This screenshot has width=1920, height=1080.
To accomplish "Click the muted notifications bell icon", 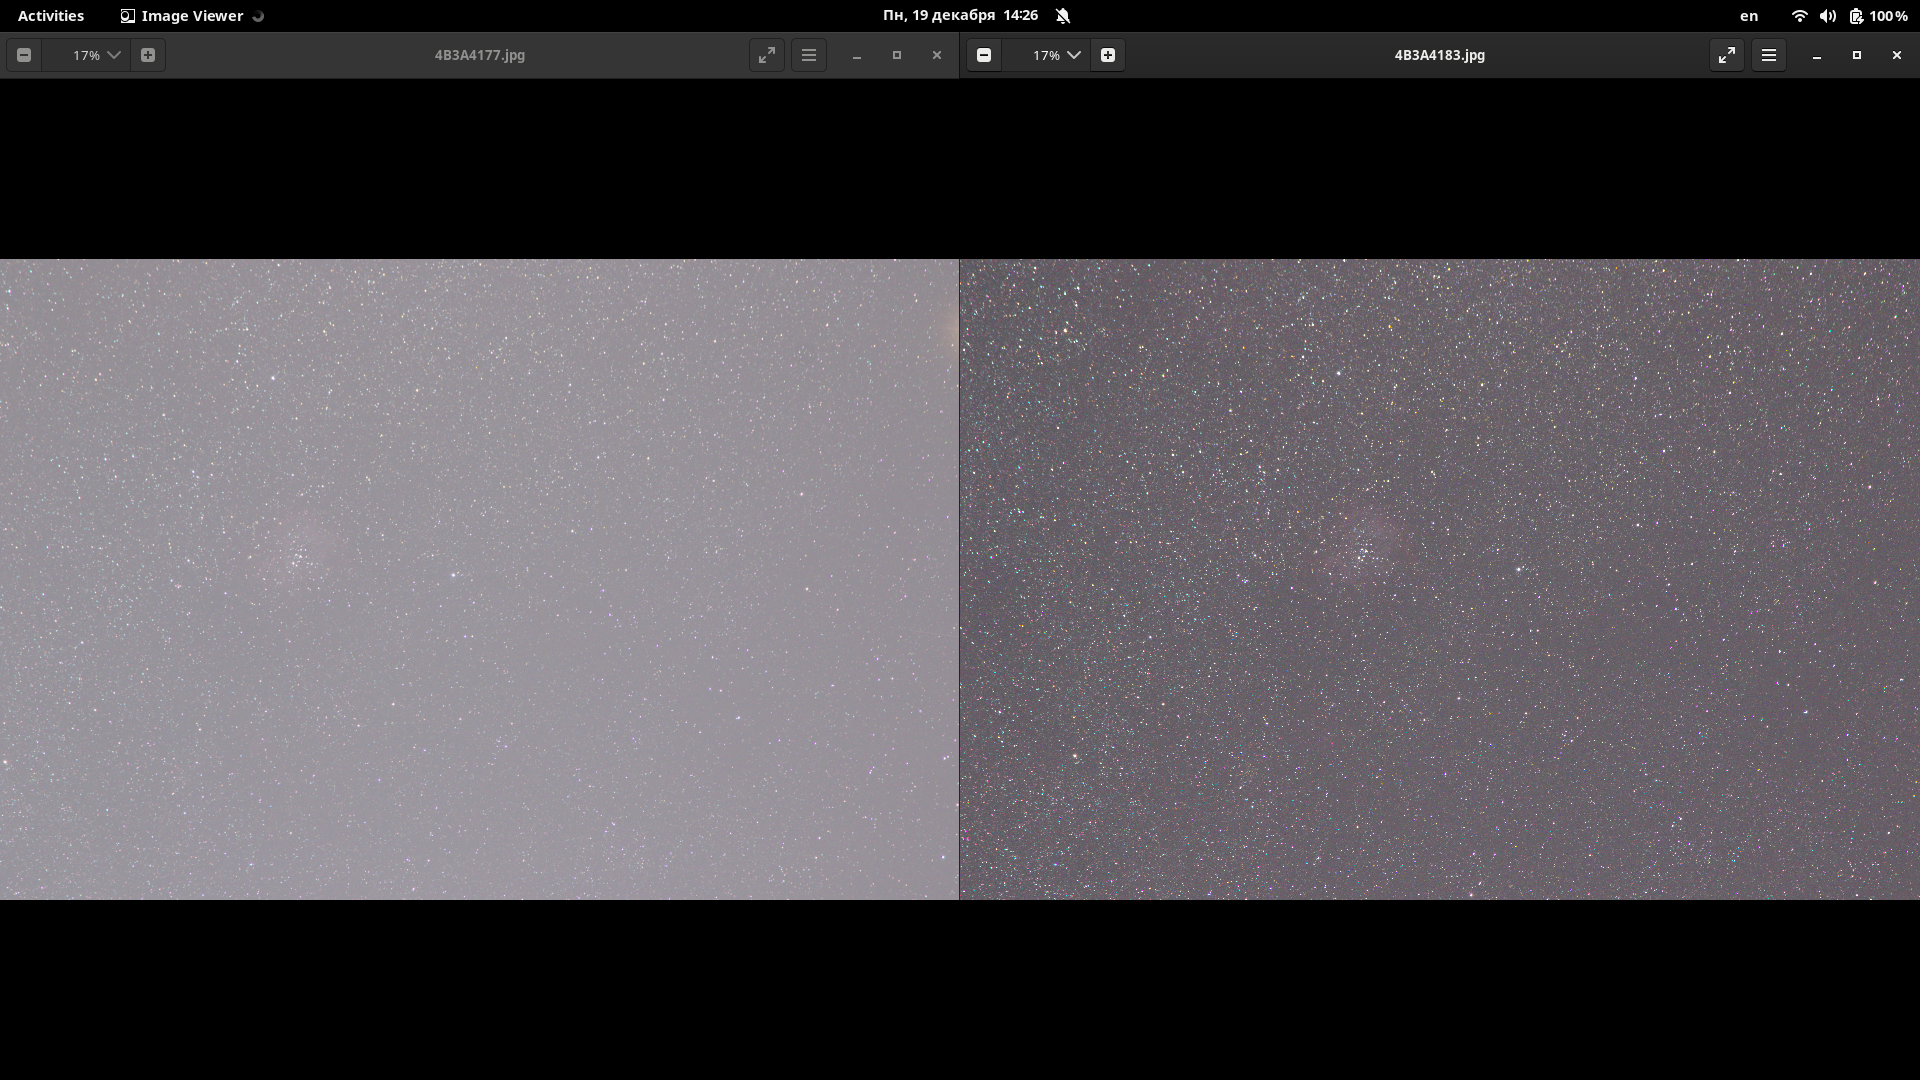I will click(1063, 15).
